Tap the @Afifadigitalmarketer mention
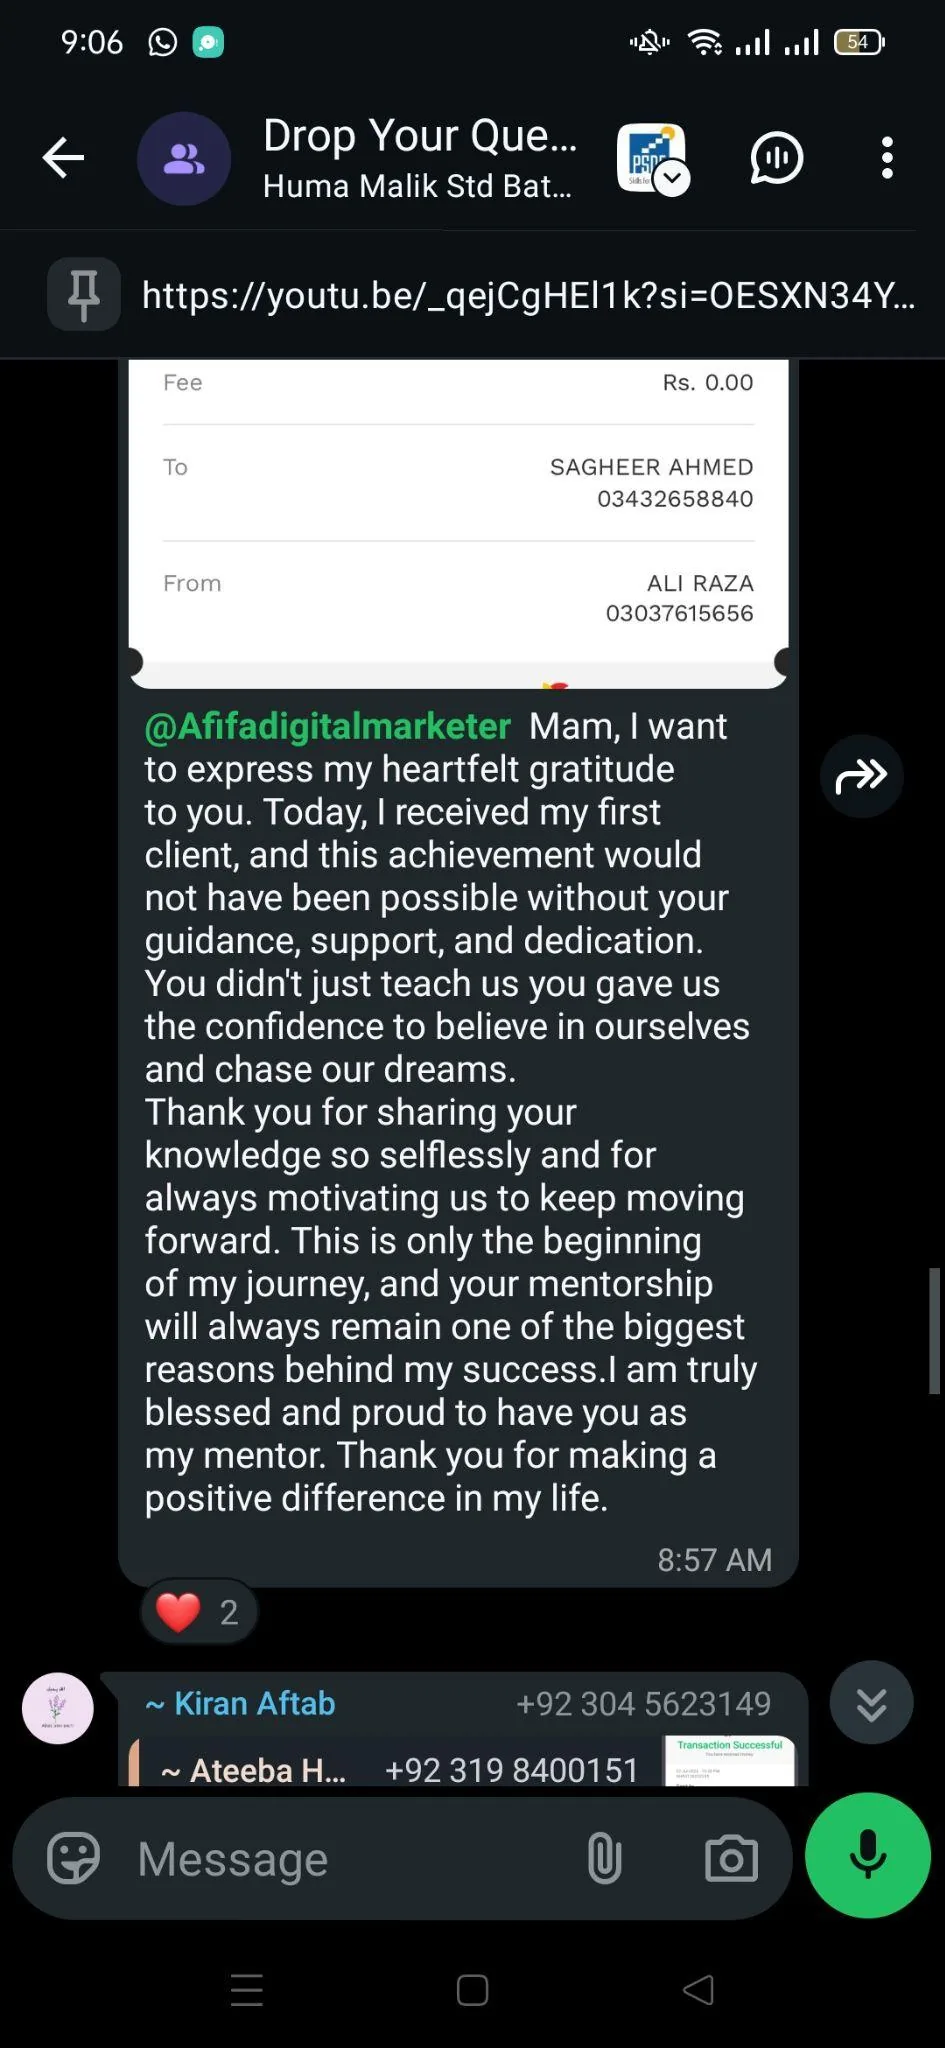Image resolution: width=945 pixels, height=2048 pixels. click(x=327, y=726)
